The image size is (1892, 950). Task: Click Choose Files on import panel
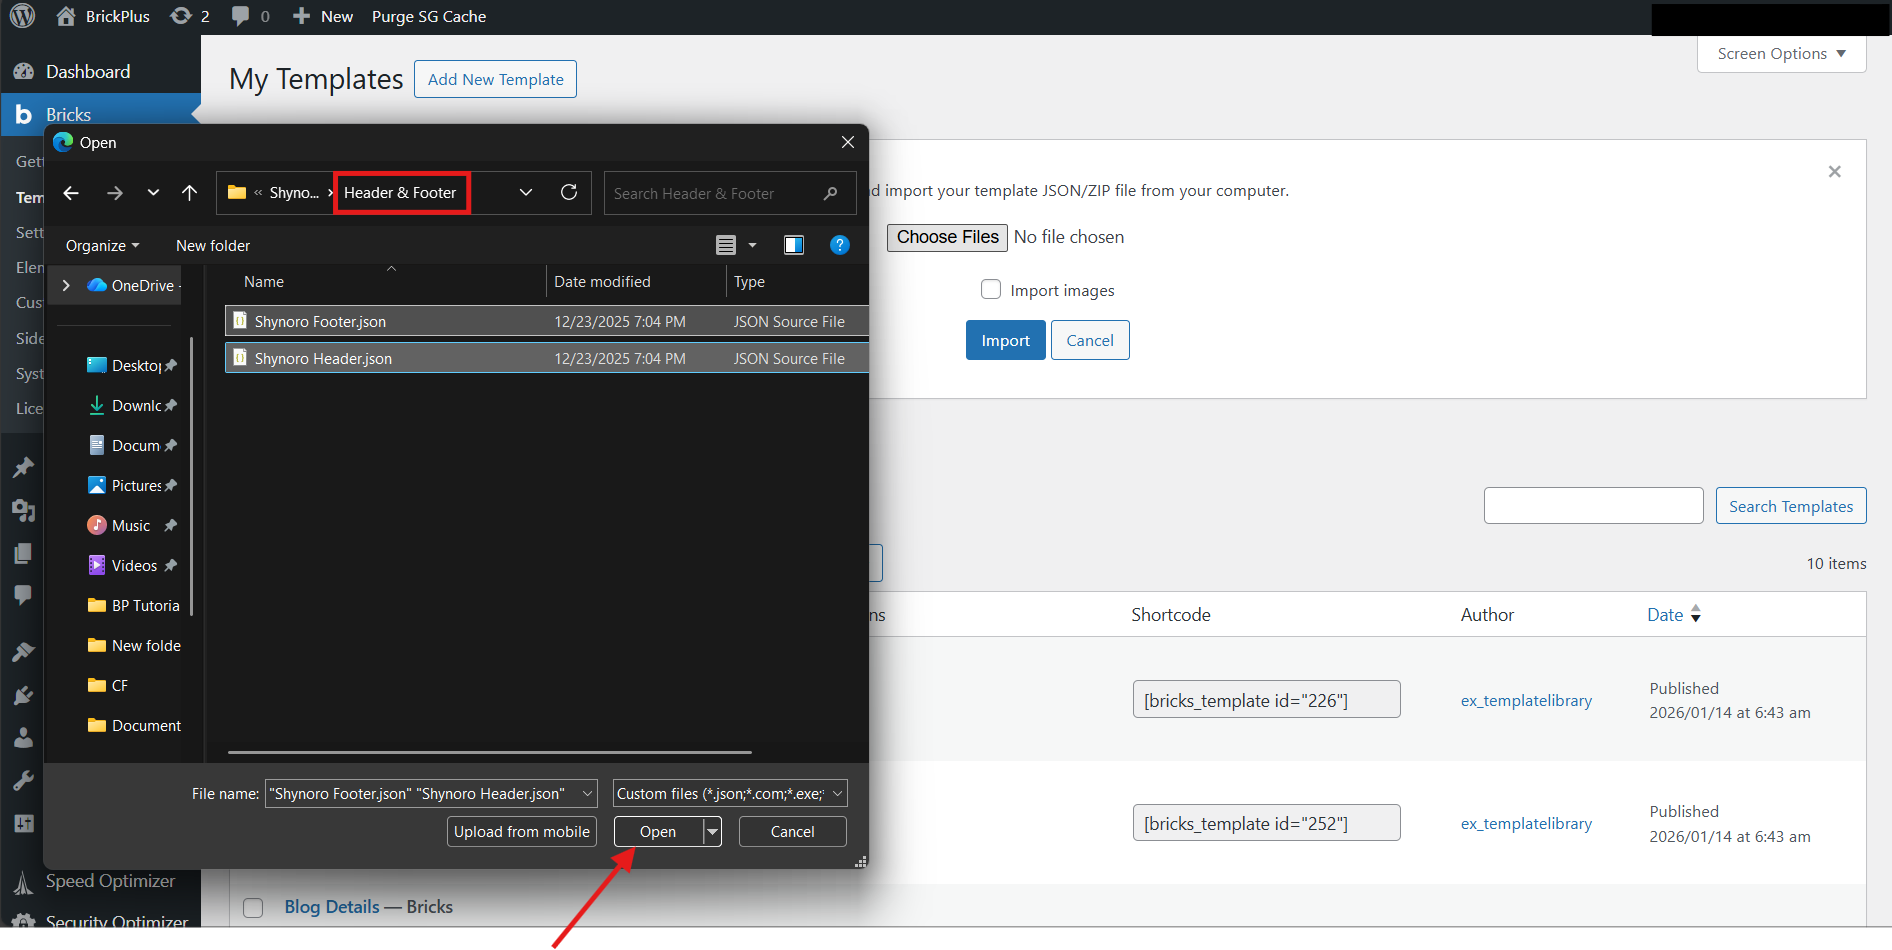coord(947,237)
